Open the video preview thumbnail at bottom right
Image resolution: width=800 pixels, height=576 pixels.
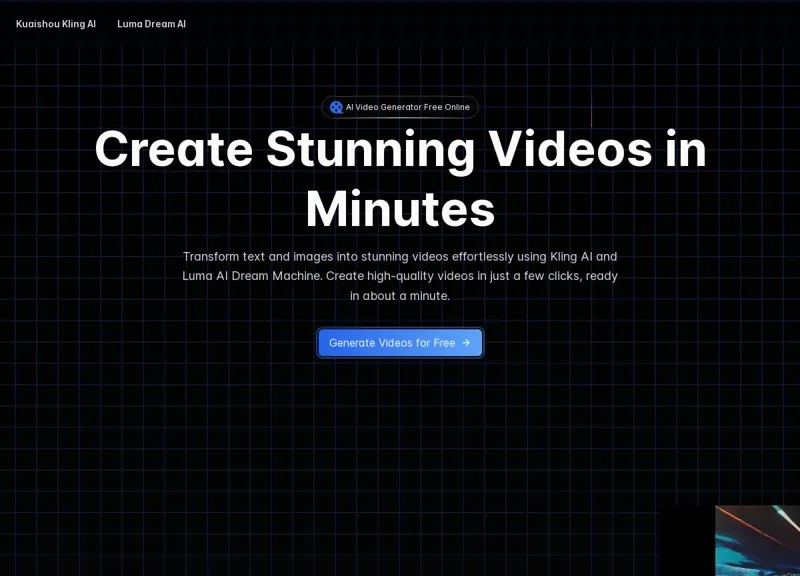[757, 541]
